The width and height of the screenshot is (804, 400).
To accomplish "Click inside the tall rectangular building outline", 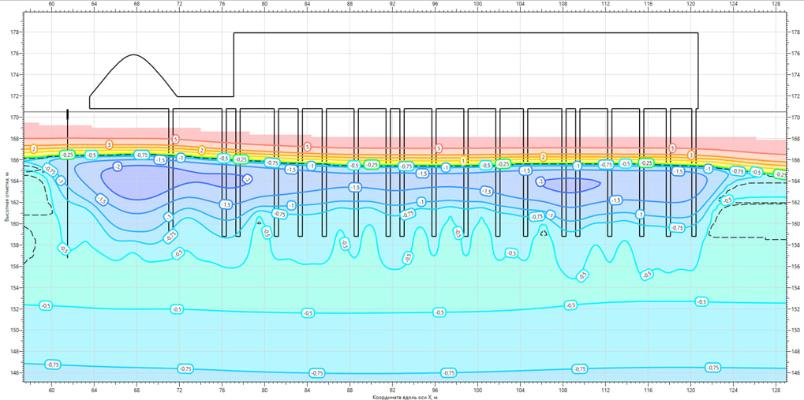I will point(460,70).
